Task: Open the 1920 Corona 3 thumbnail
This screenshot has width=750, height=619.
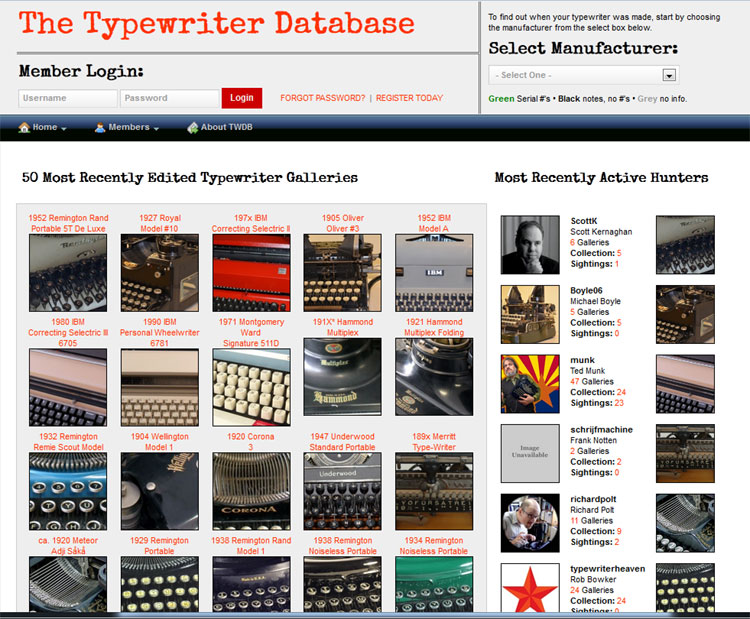Action: (251, 491)
